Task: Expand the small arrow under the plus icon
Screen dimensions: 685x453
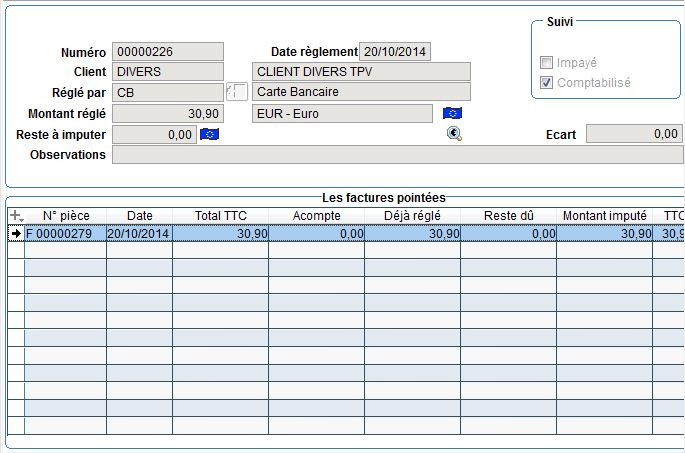Action: point(21,220)
